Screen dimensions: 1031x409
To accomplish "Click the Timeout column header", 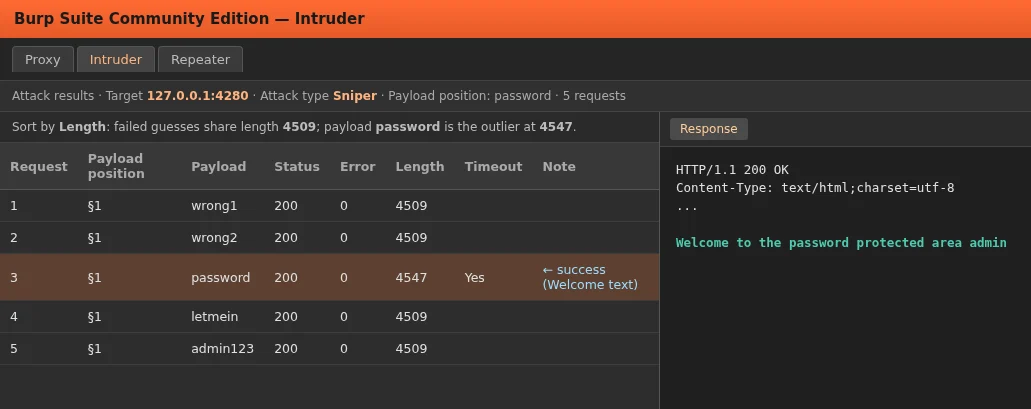I will point(493,166).
